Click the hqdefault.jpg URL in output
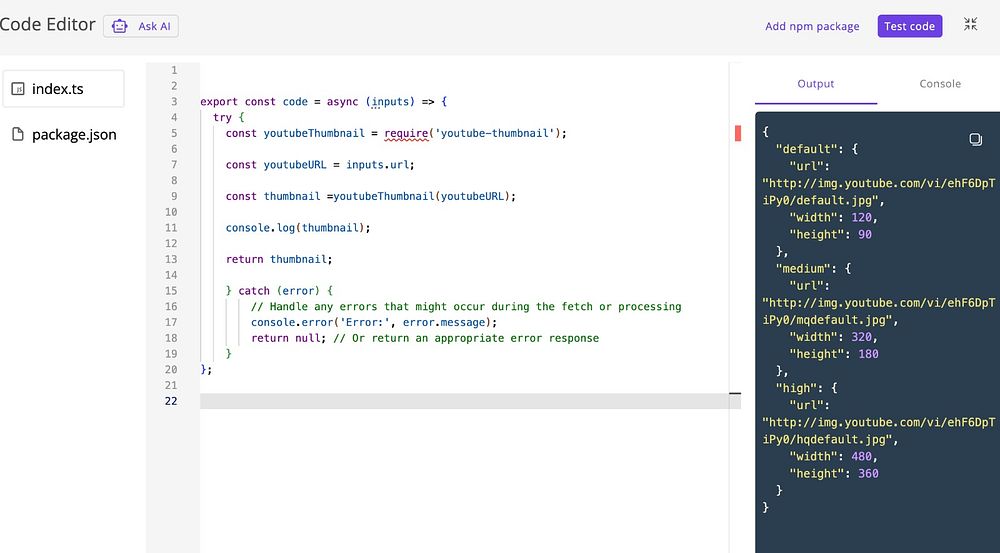 (x=879, y=431)
